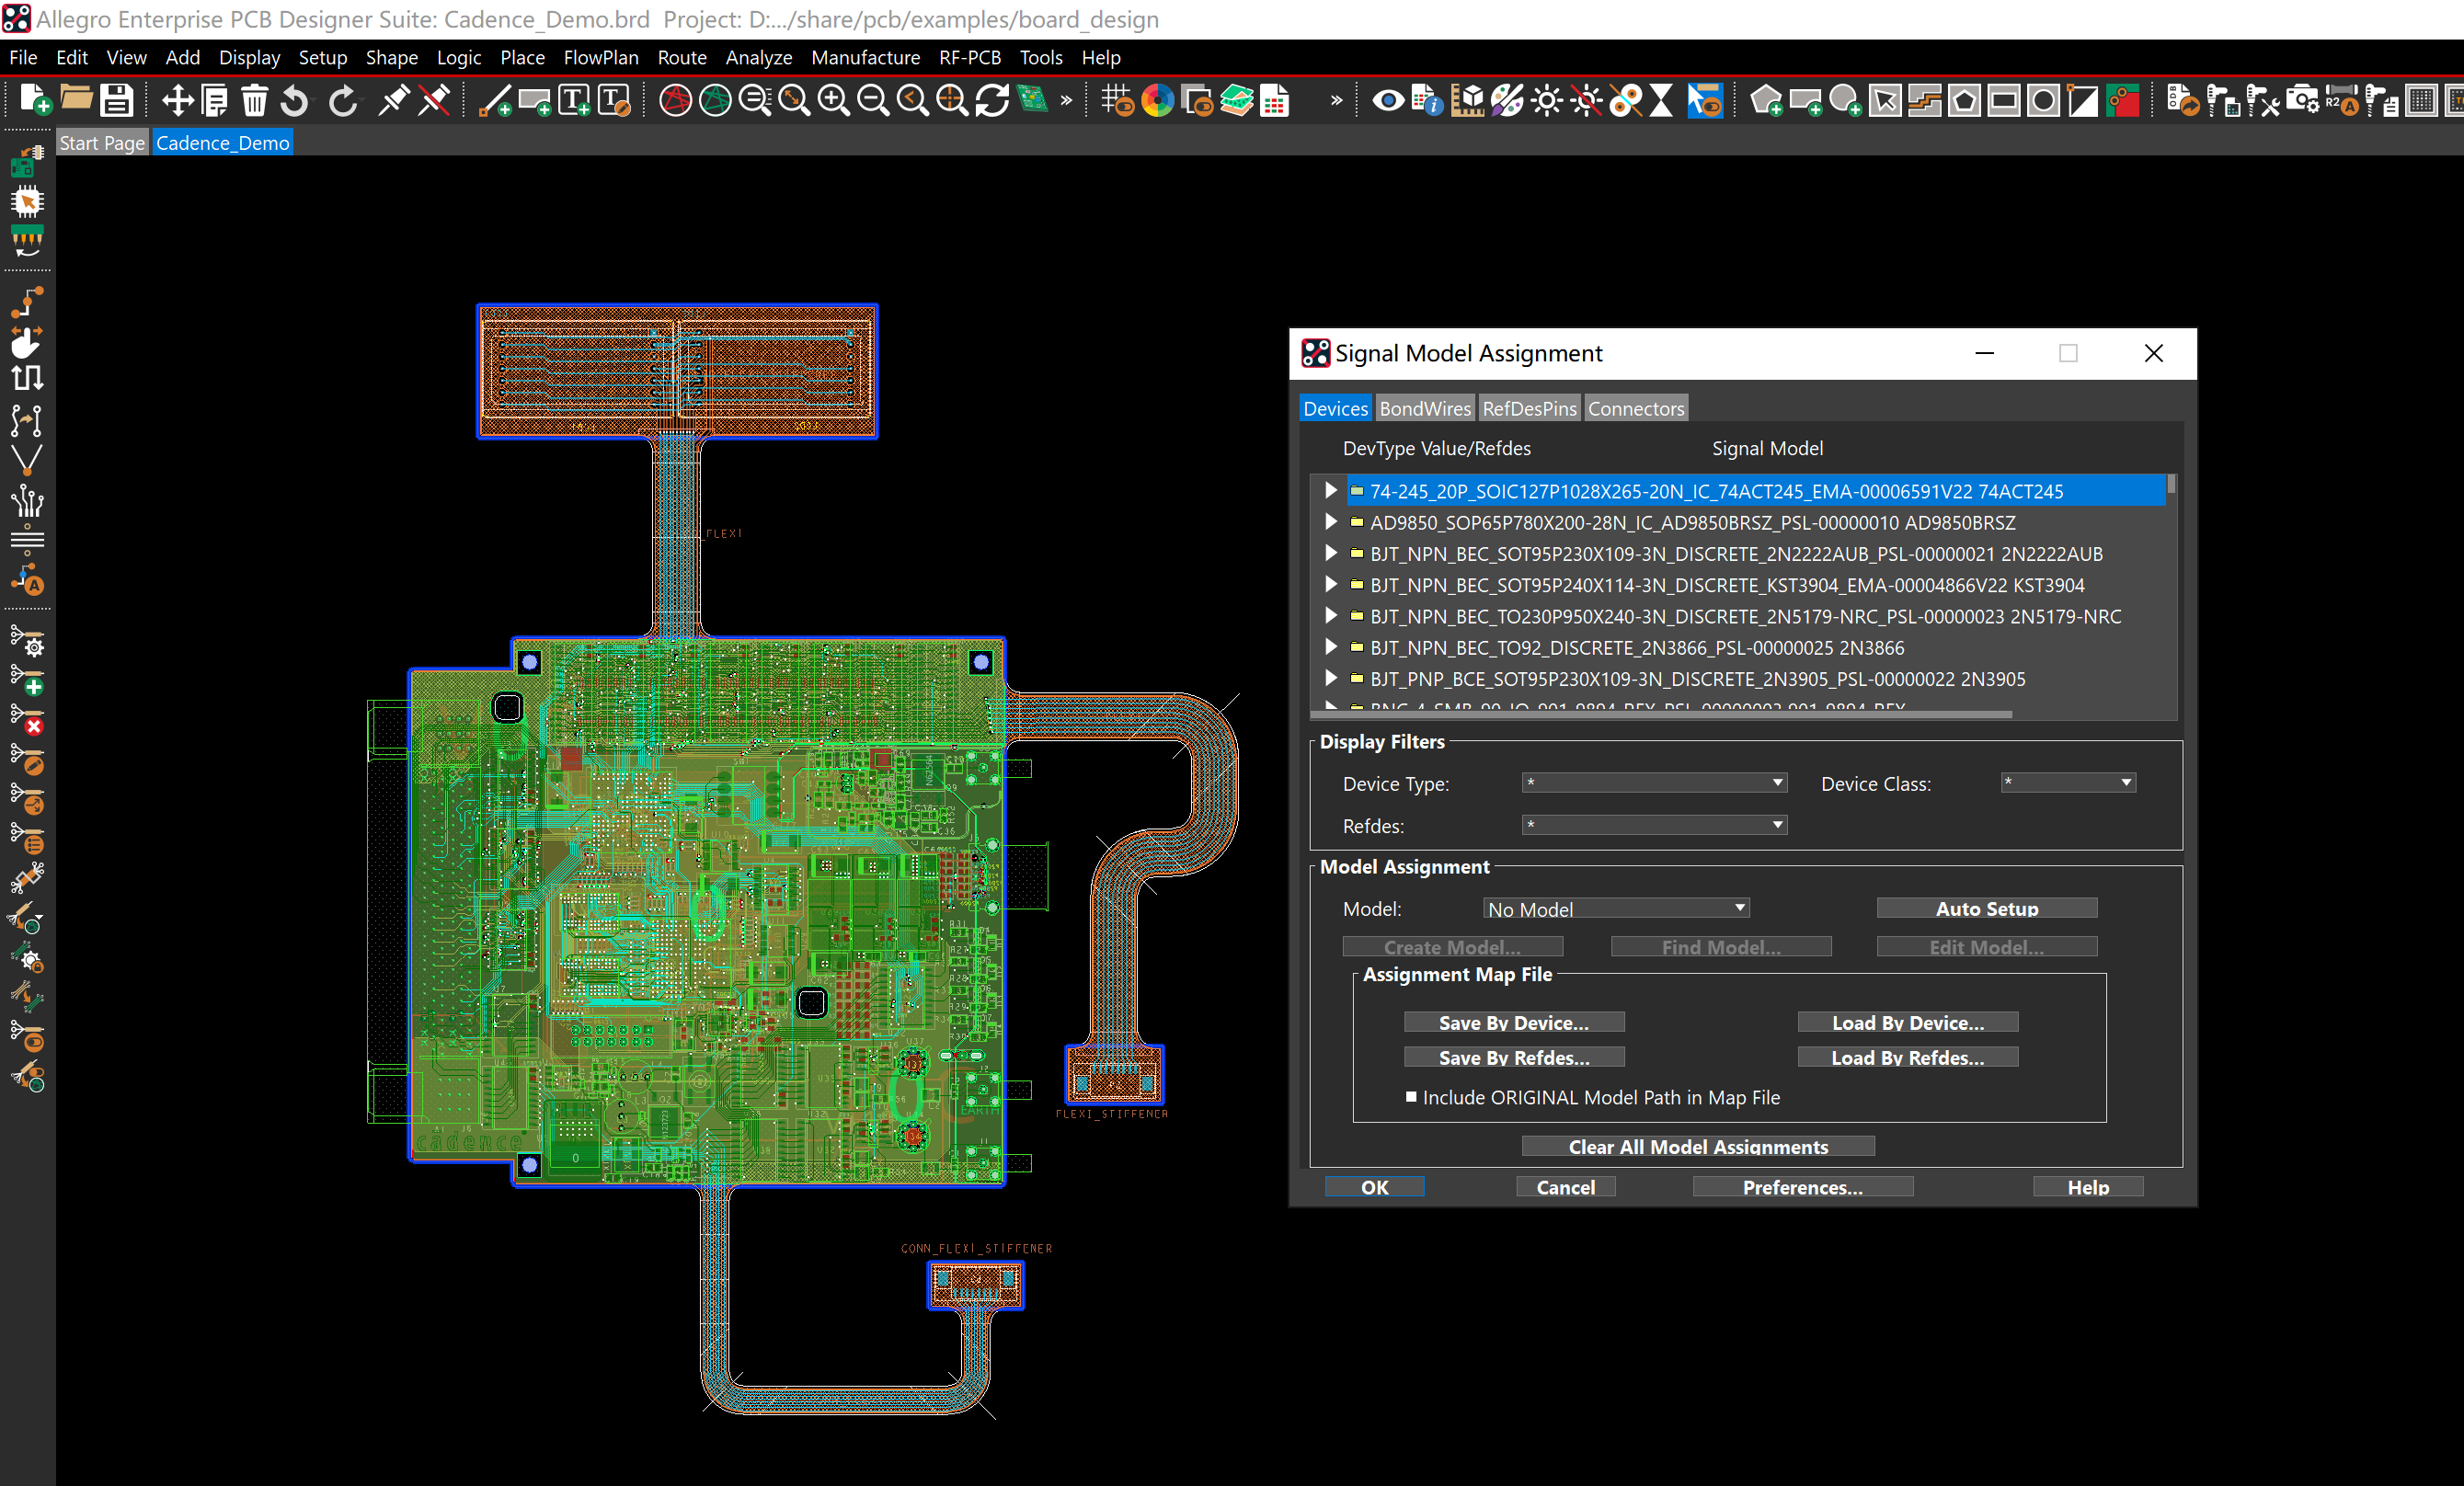Click the Refresh display icon
The width and height of the screenshot is (2464, 1486).
[x=992, y=100]
